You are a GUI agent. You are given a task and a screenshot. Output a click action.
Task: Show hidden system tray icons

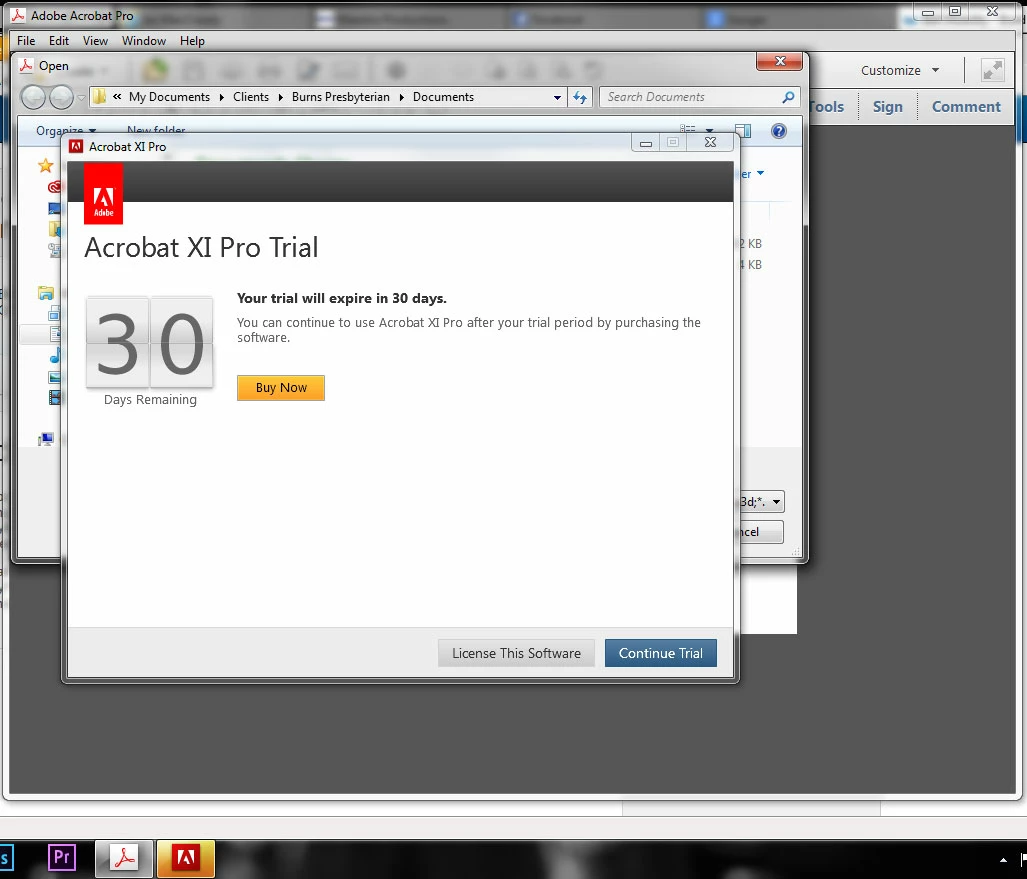[1003, 860]
